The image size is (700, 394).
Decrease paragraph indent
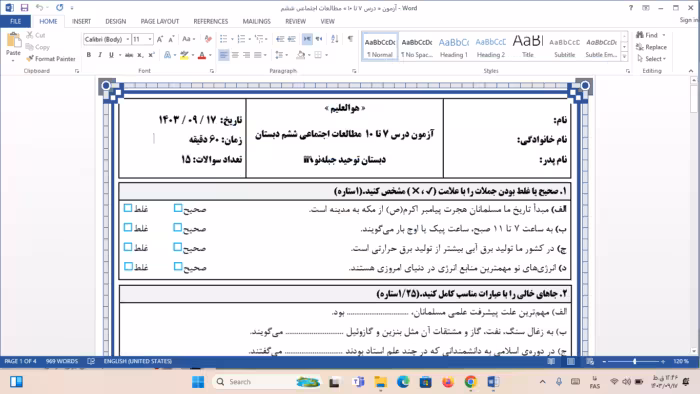280,39
